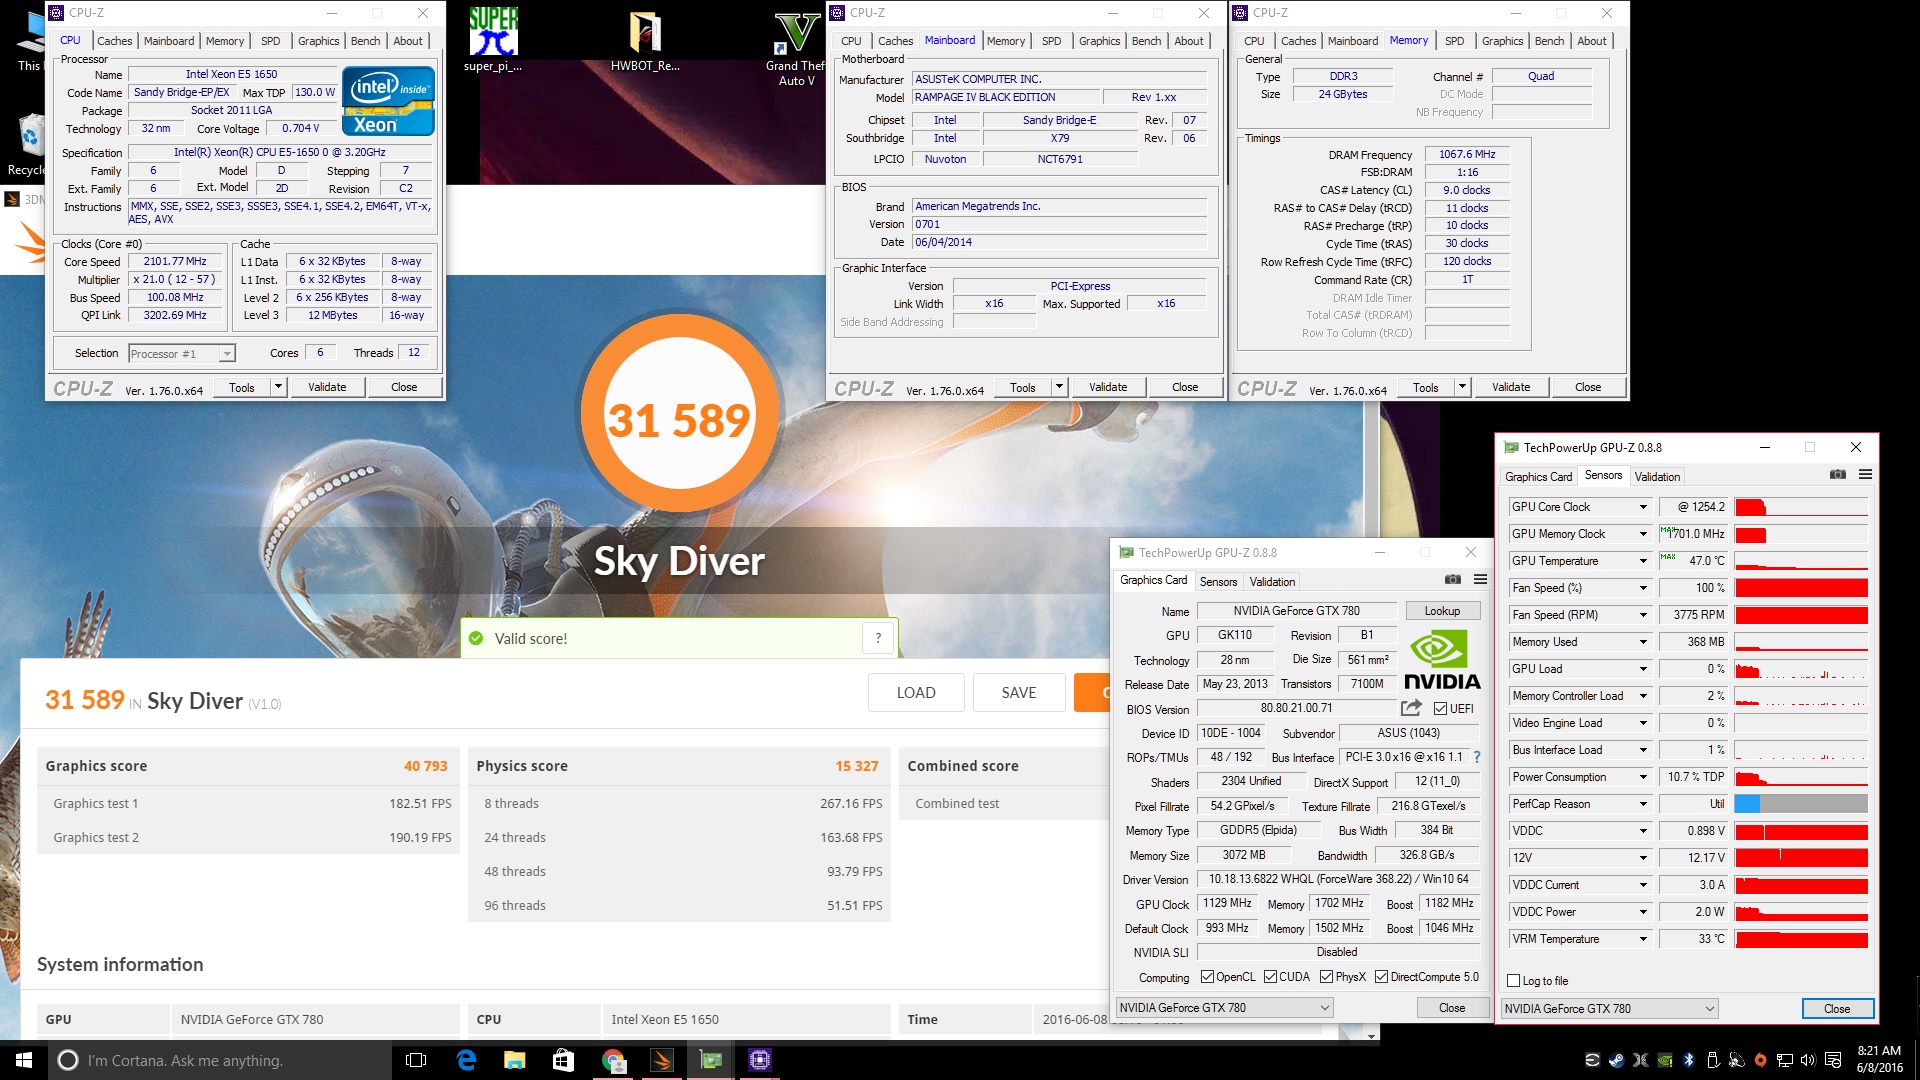Screen dimensions: 1920x1080
Task: Open the Tools dropdown arrow in CPU-Z Memory window
Action: coord(1463,387)
